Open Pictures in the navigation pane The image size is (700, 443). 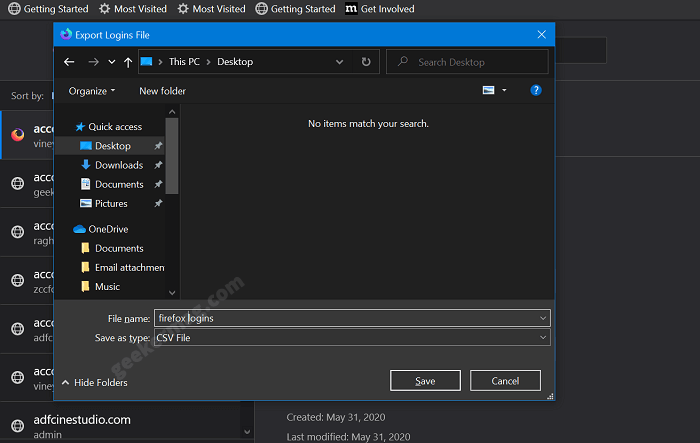click(104, 204)
